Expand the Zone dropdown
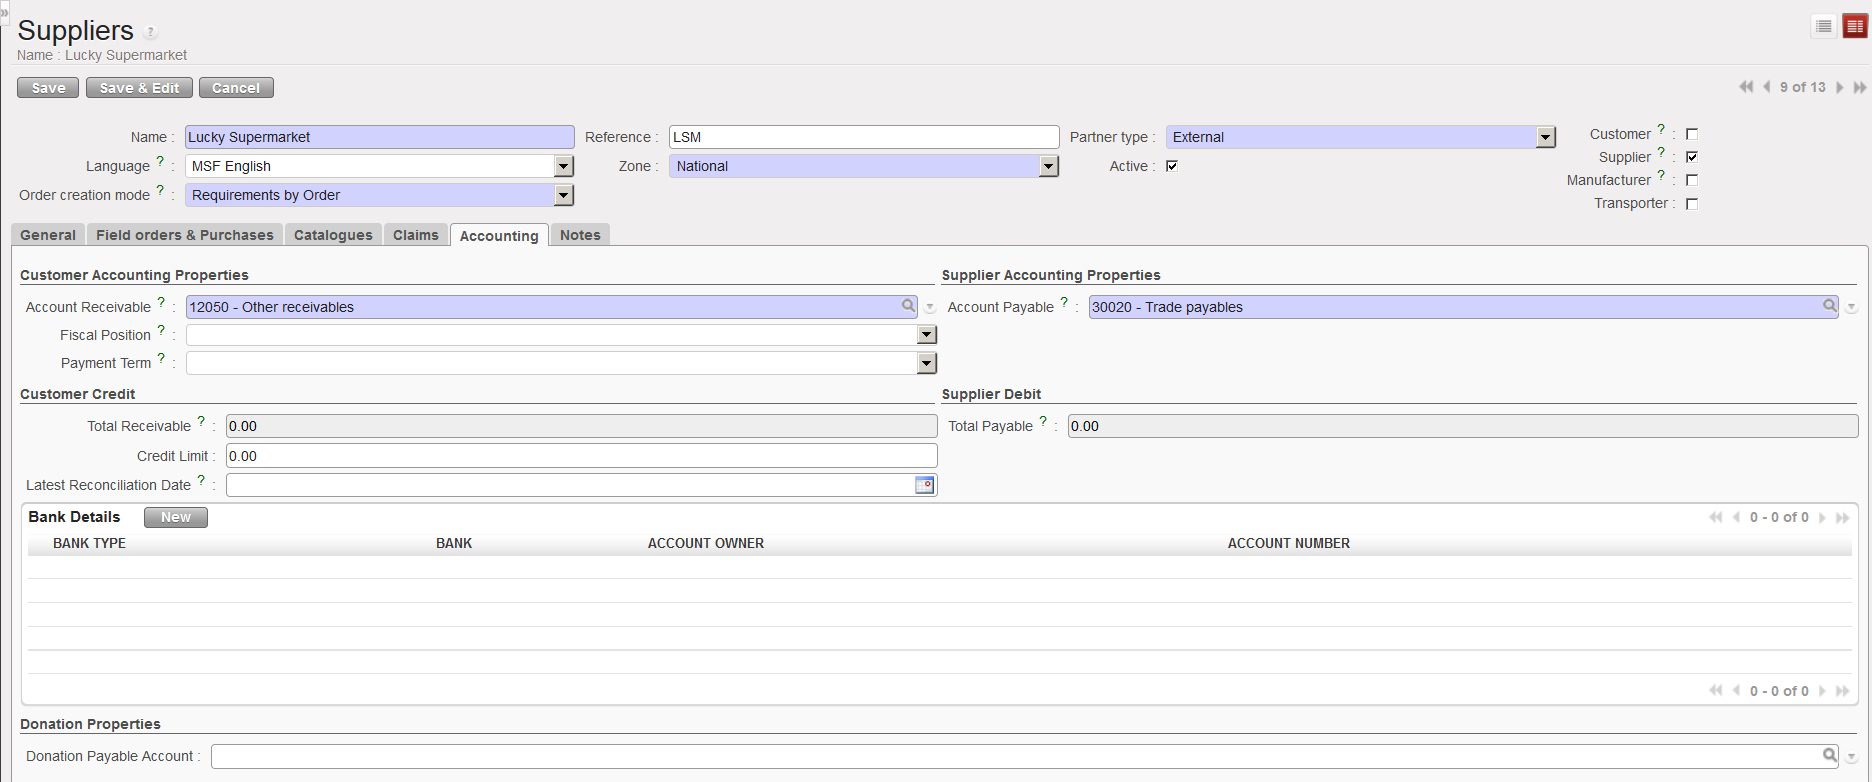This screenshot has width=1872, height=782. tap(1048, 166)
